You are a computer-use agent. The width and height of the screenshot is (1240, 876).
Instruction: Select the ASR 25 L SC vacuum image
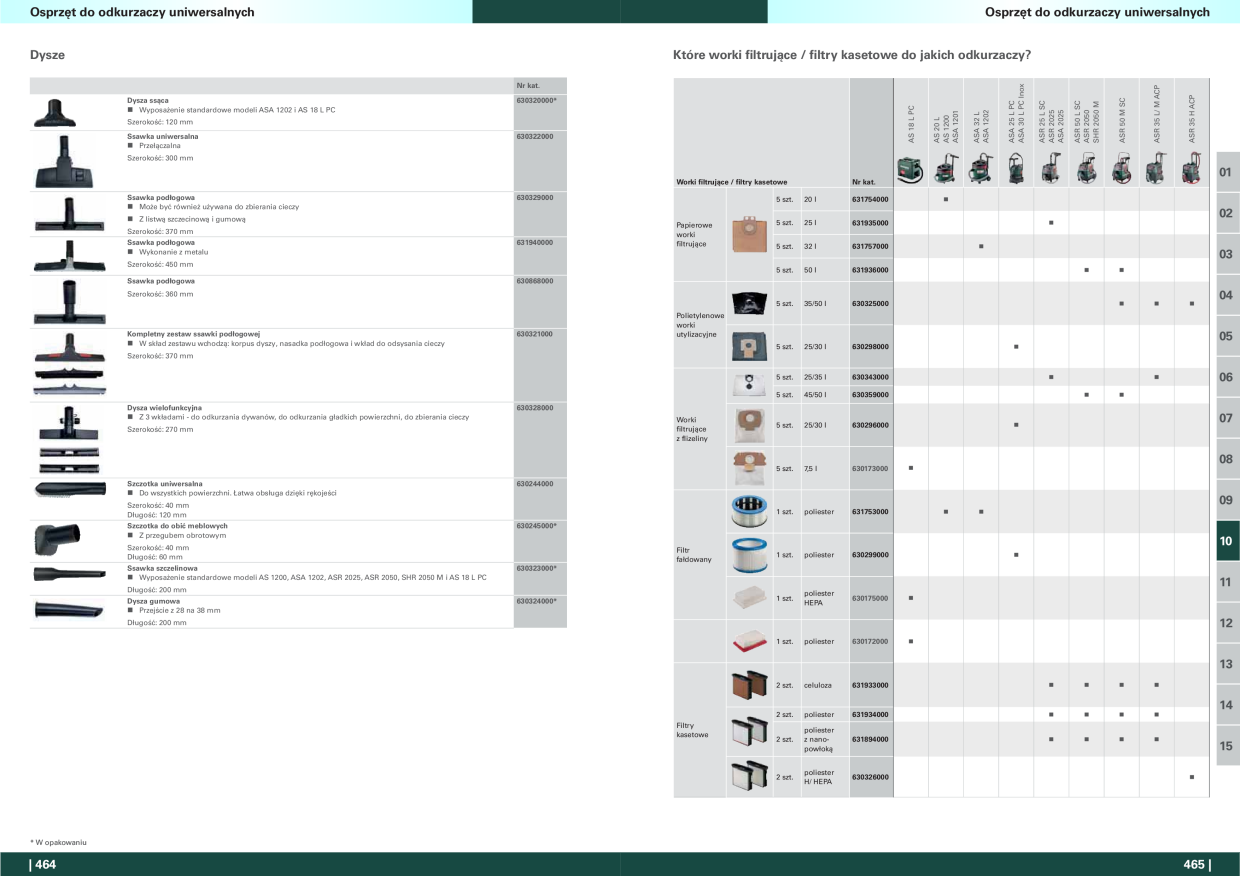point(1051,168)
